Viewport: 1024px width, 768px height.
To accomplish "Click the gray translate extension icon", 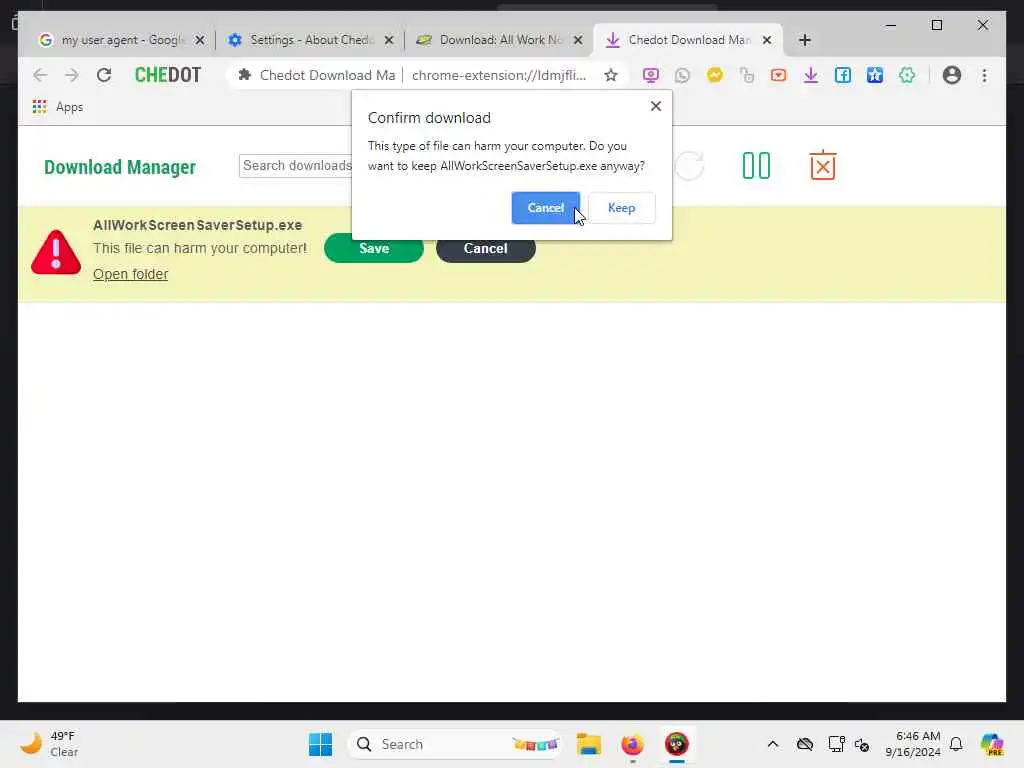I will tap(746, 75).
